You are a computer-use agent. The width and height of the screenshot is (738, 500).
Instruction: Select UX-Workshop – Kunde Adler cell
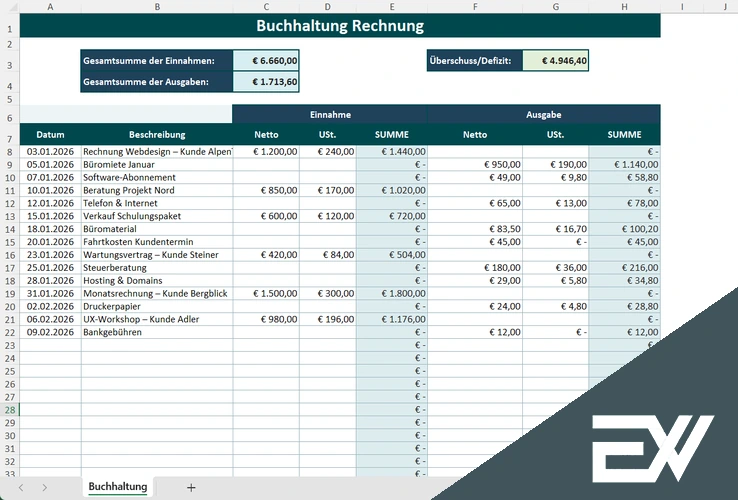point(157,319)
